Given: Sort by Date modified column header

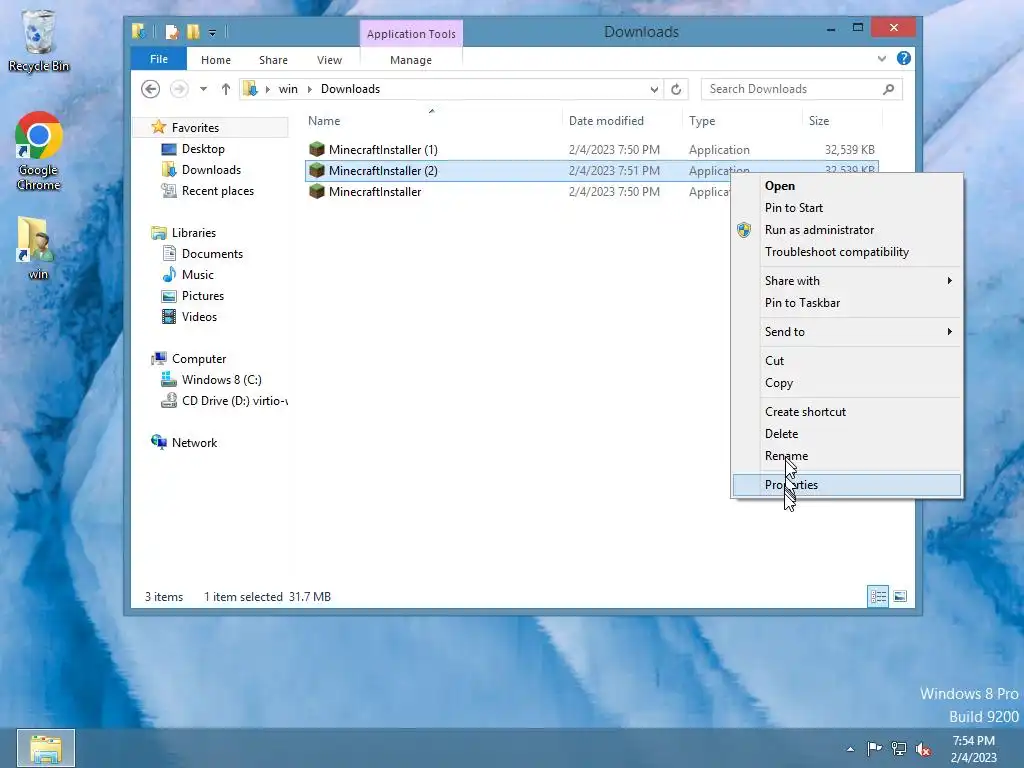Looking at the screenshot, I should pyautogui.click(x=622, y=121).
